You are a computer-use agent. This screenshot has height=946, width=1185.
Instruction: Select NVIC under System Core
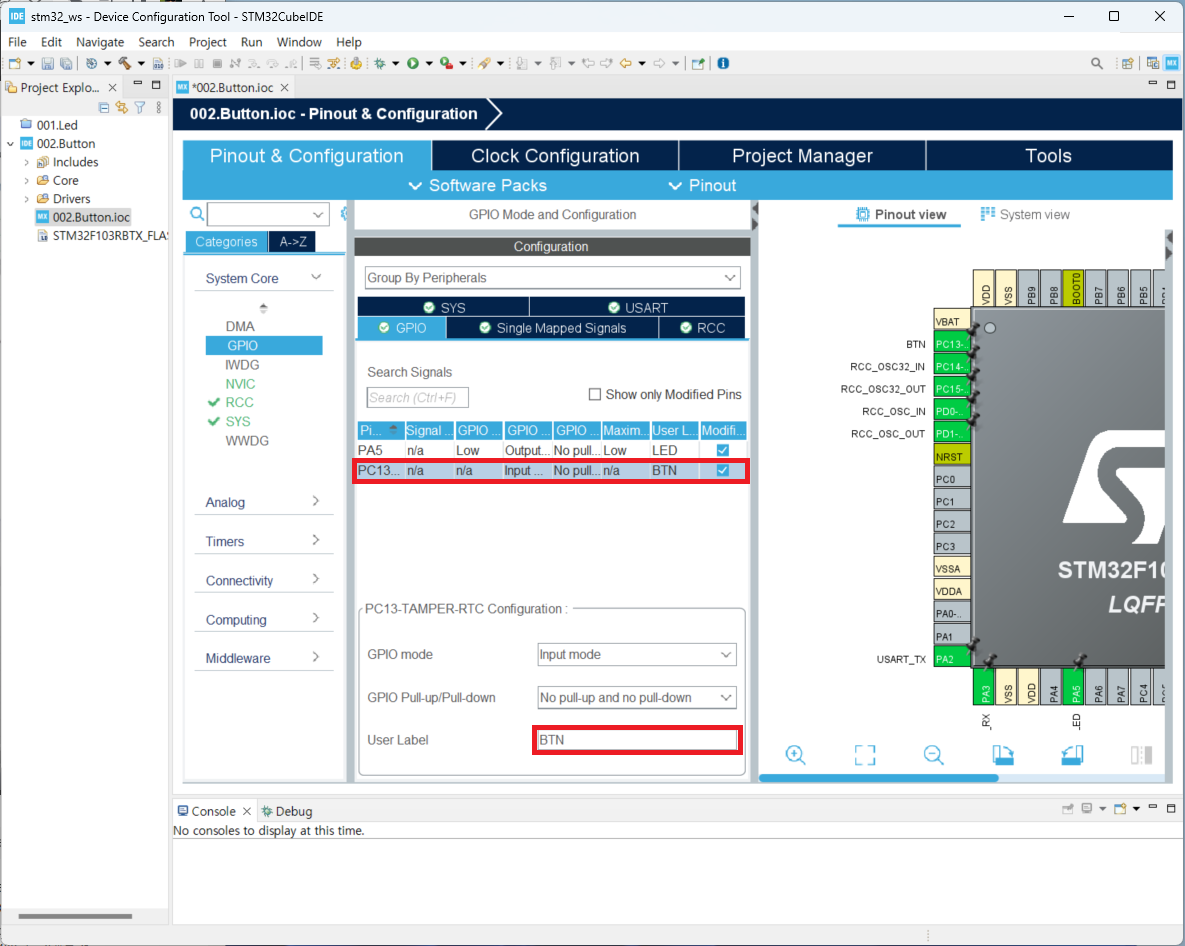coord(240,384)
